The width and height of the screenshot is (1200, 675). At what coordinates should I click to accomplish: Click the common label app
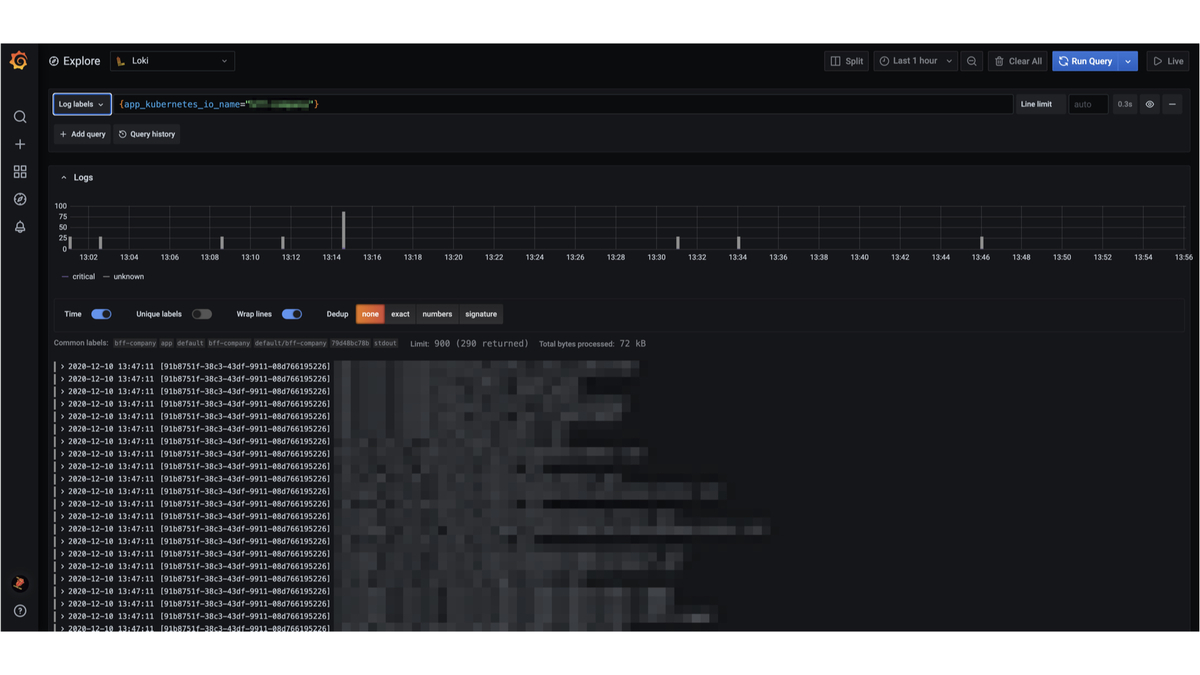[167, 343]
